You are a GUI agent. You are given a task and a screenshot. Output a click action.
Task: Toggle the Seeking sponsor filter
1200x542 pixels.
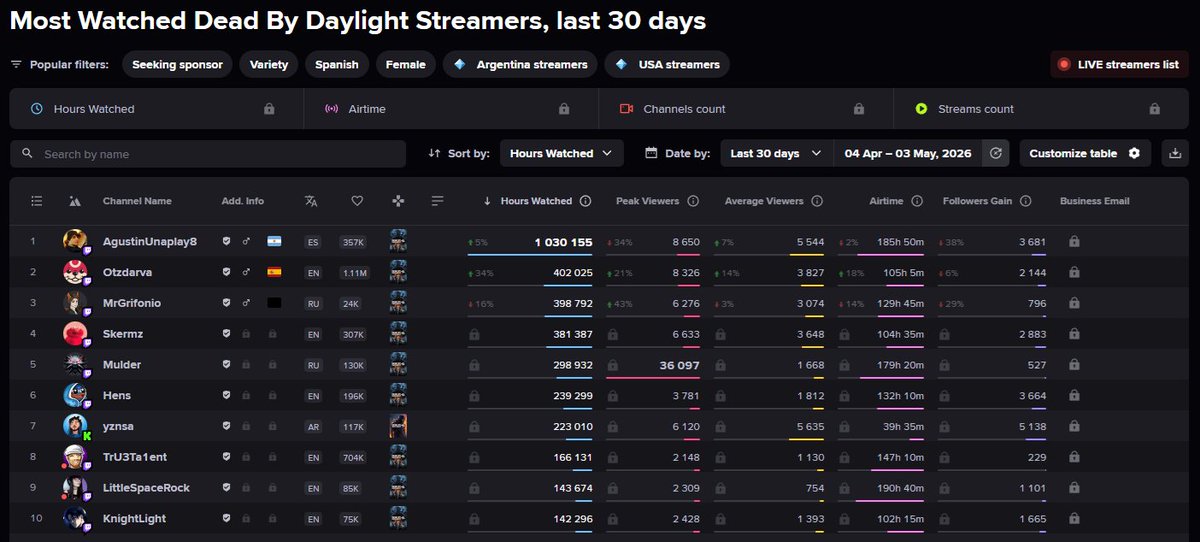[178, 64]
